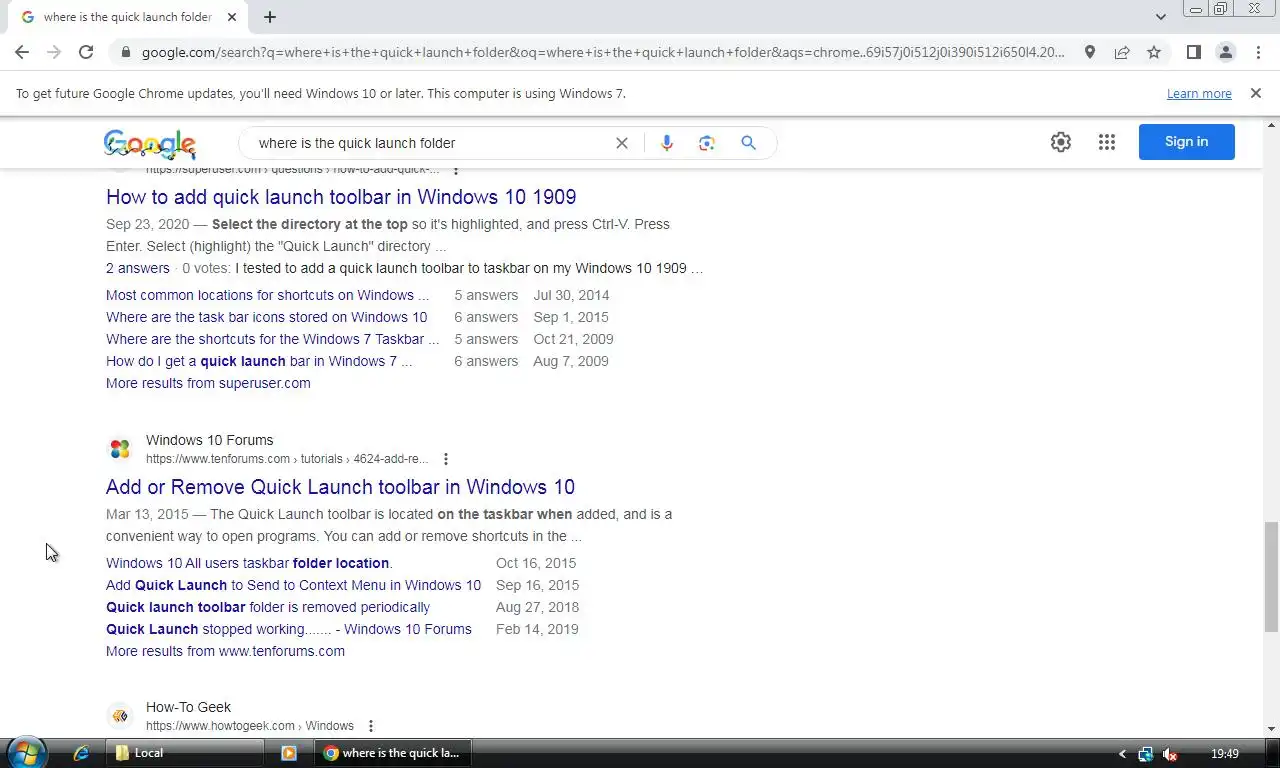The image size is (1280, 768).
Task: Open How-To Geek result options menu
Action: coord(371,726)
